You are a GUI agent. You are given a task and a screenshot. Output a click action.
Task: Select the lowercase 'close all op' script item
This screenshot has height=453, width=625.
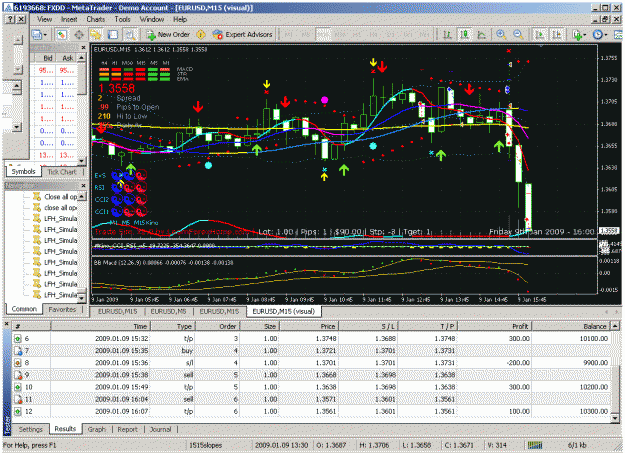[x=55, y=207]
